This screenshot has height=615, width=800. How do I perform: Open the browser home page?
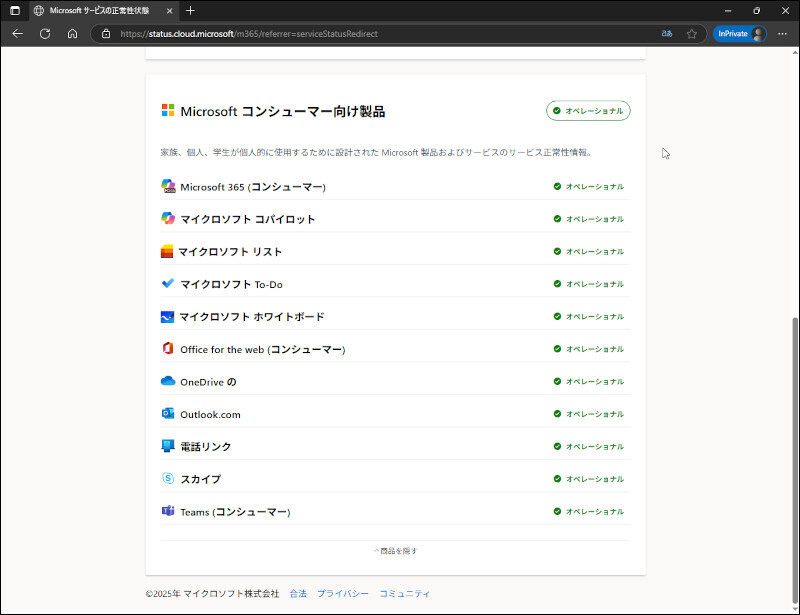(72, 34)
